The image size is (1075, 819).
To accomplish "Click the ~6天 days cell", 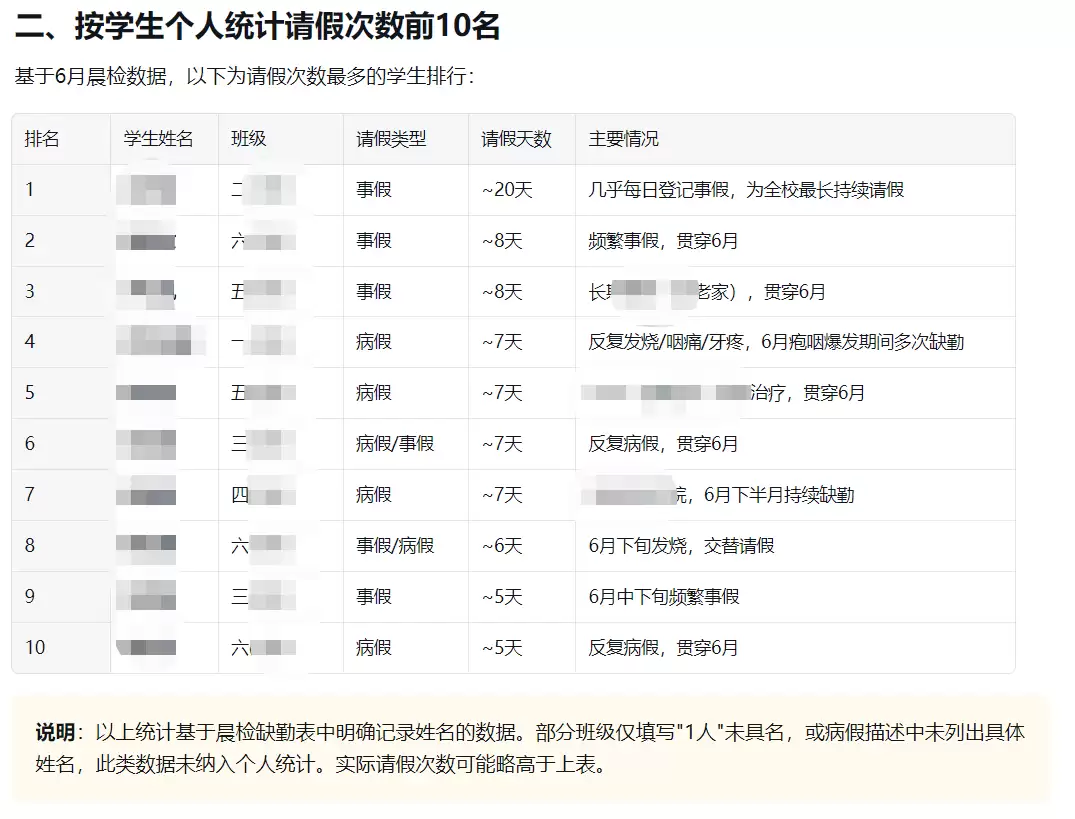I will (502, 546).
